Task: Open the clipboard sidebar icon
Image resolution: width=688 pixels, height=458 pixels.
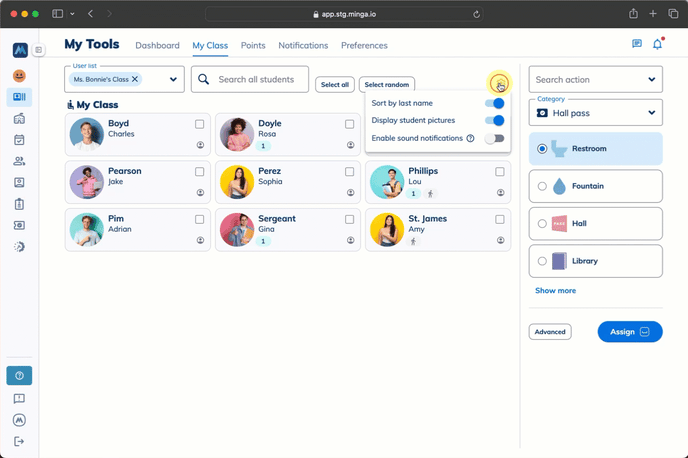Action: pos(19,204)
